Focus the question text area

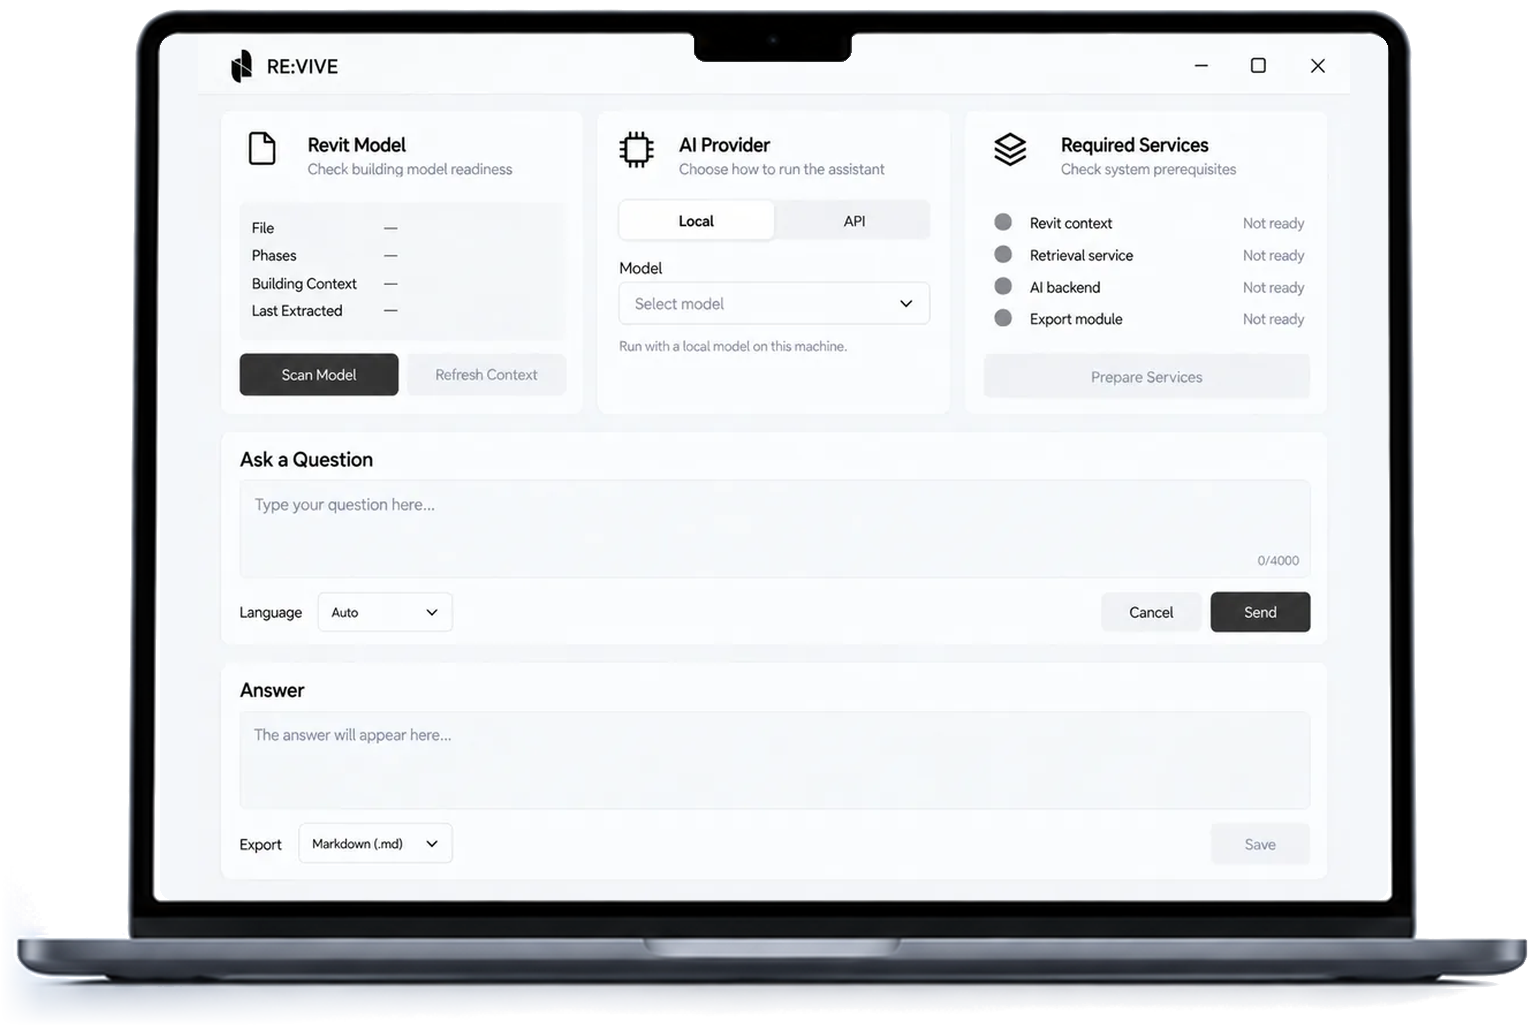[x=775, y=529]
